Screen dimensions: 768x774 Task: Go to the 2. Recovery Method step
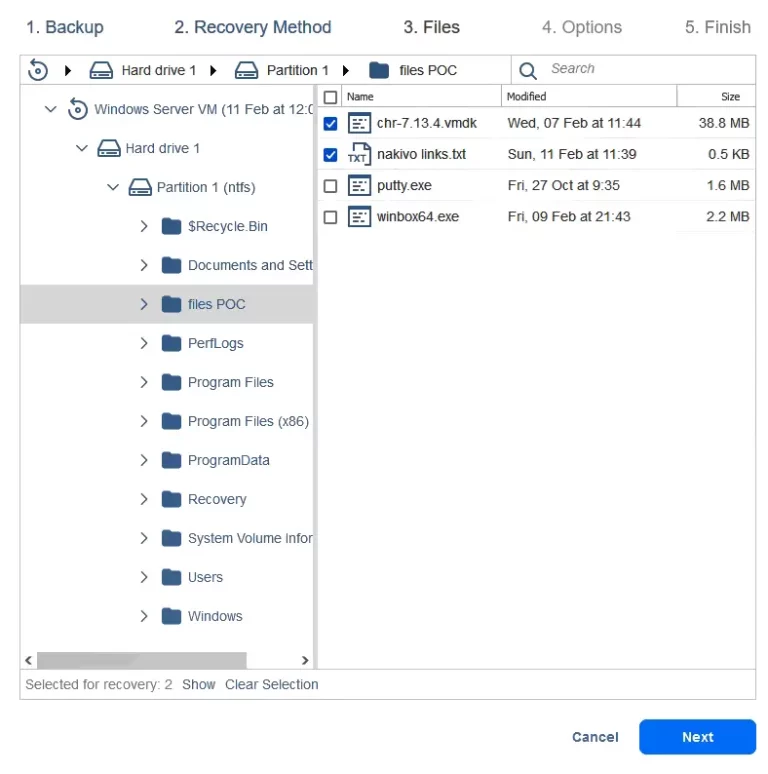(252, 27)
